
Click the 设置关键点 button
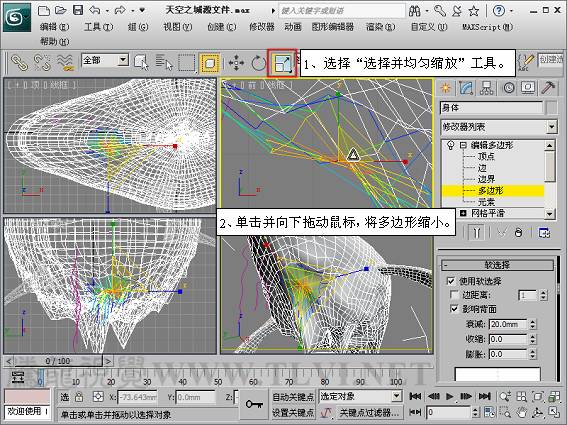coord(293,412)
